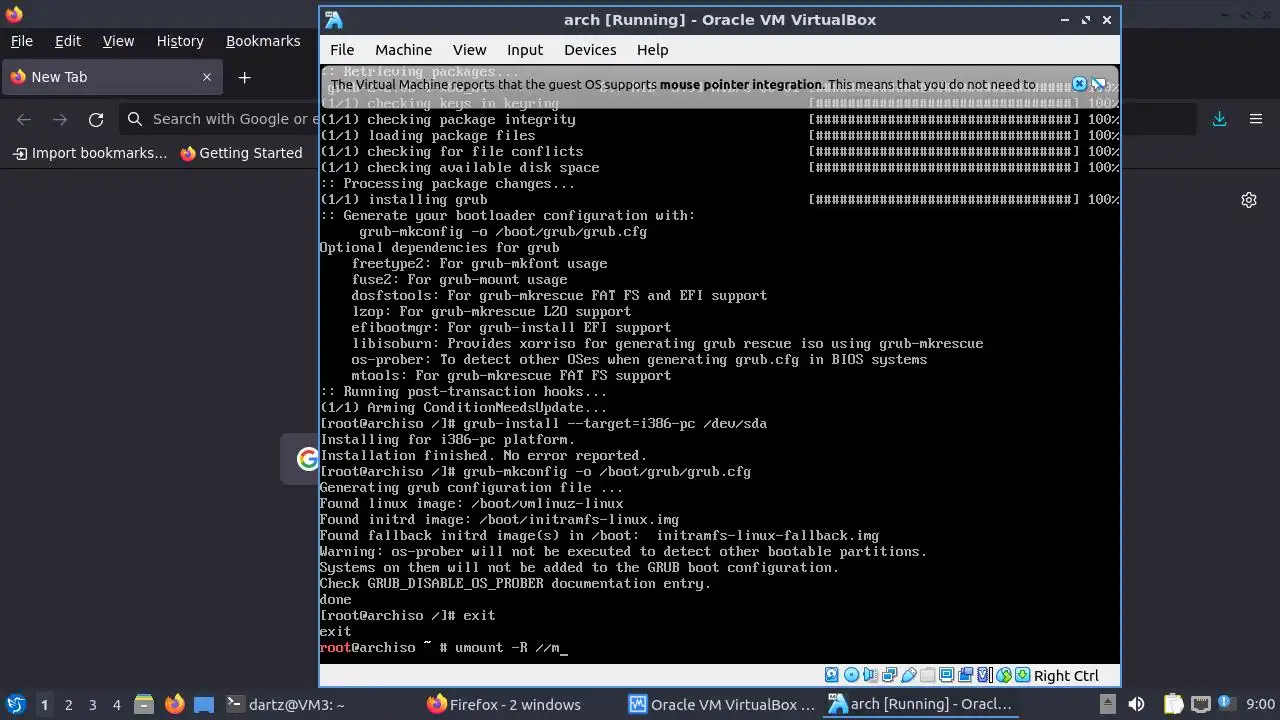Open the VirtualBox File menu
This screenshot has height=720, width=1280.
(x=342, y=49)
